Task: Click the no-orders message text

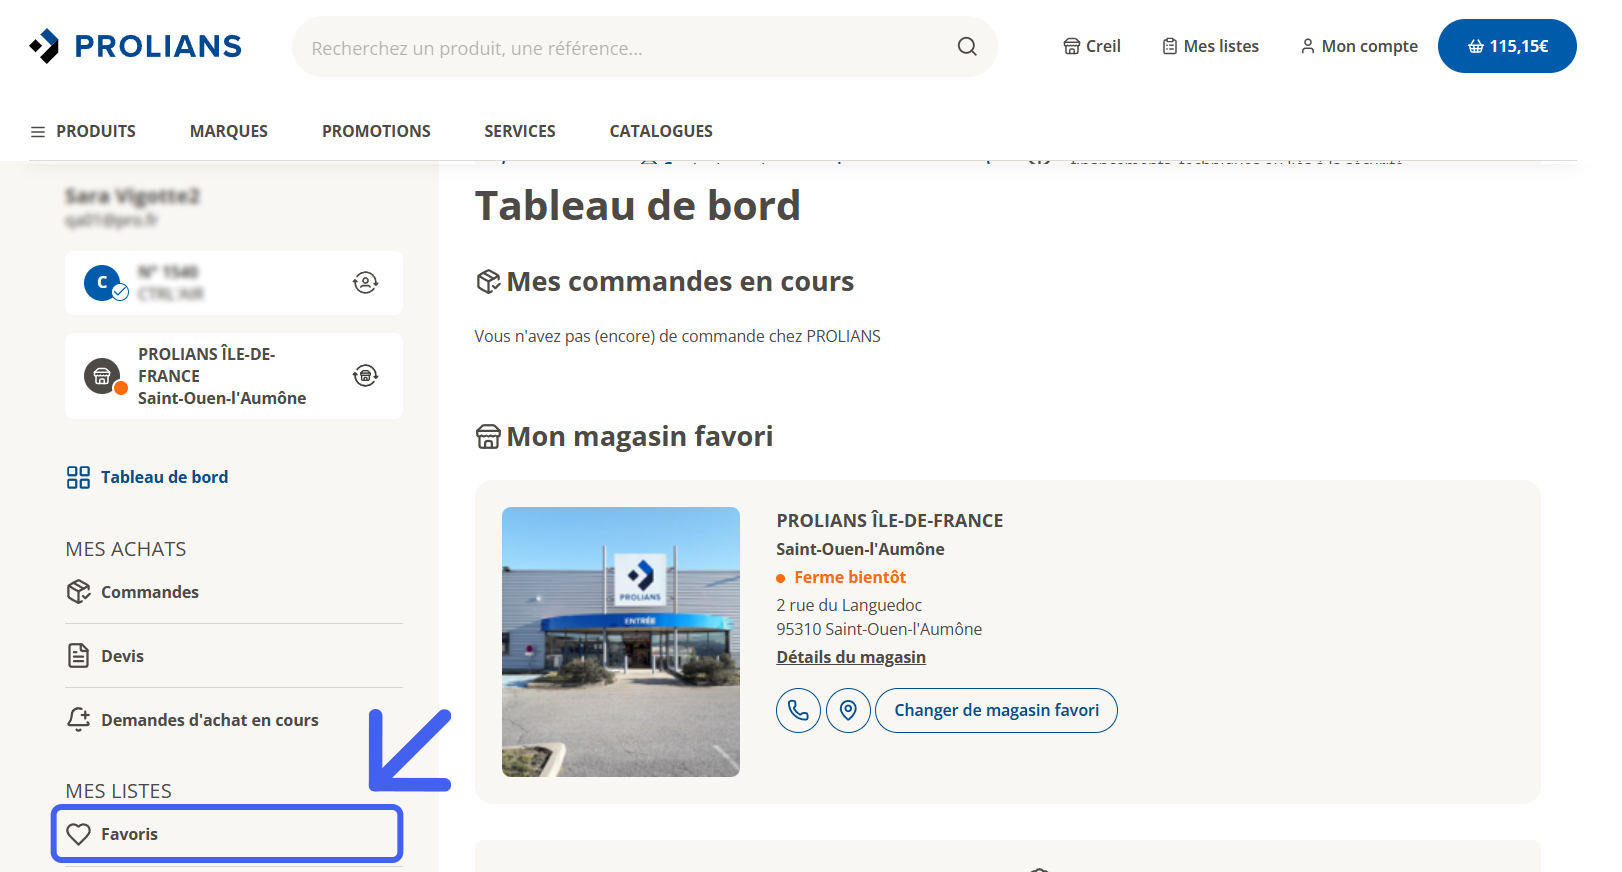Action: 678,336
